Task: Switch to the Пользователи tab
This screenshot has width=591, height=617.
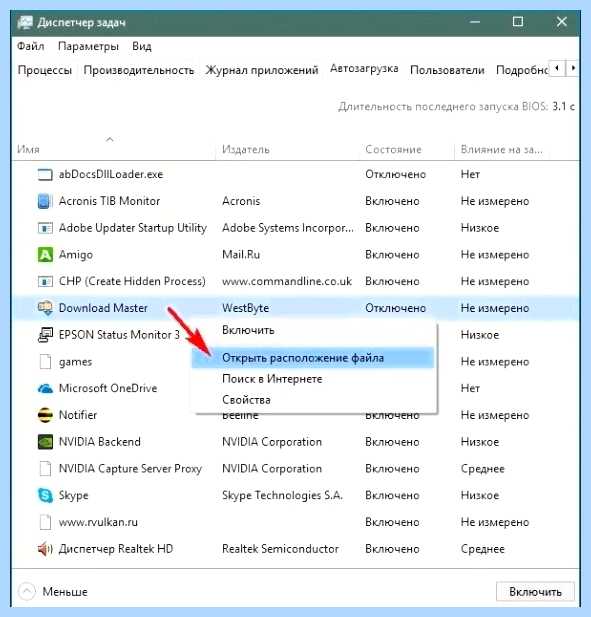Action: point(447,70)
